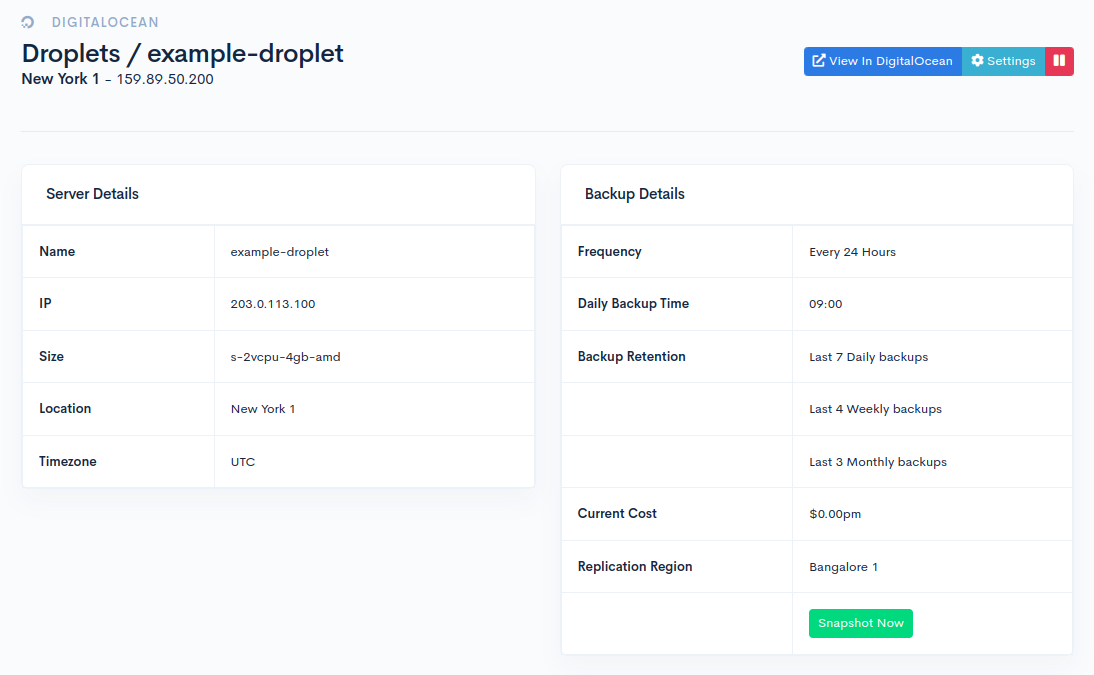Click the Every 24 Hours frequency value
The width and height of the screenshot is (1094, 675).
click(852, 251)
